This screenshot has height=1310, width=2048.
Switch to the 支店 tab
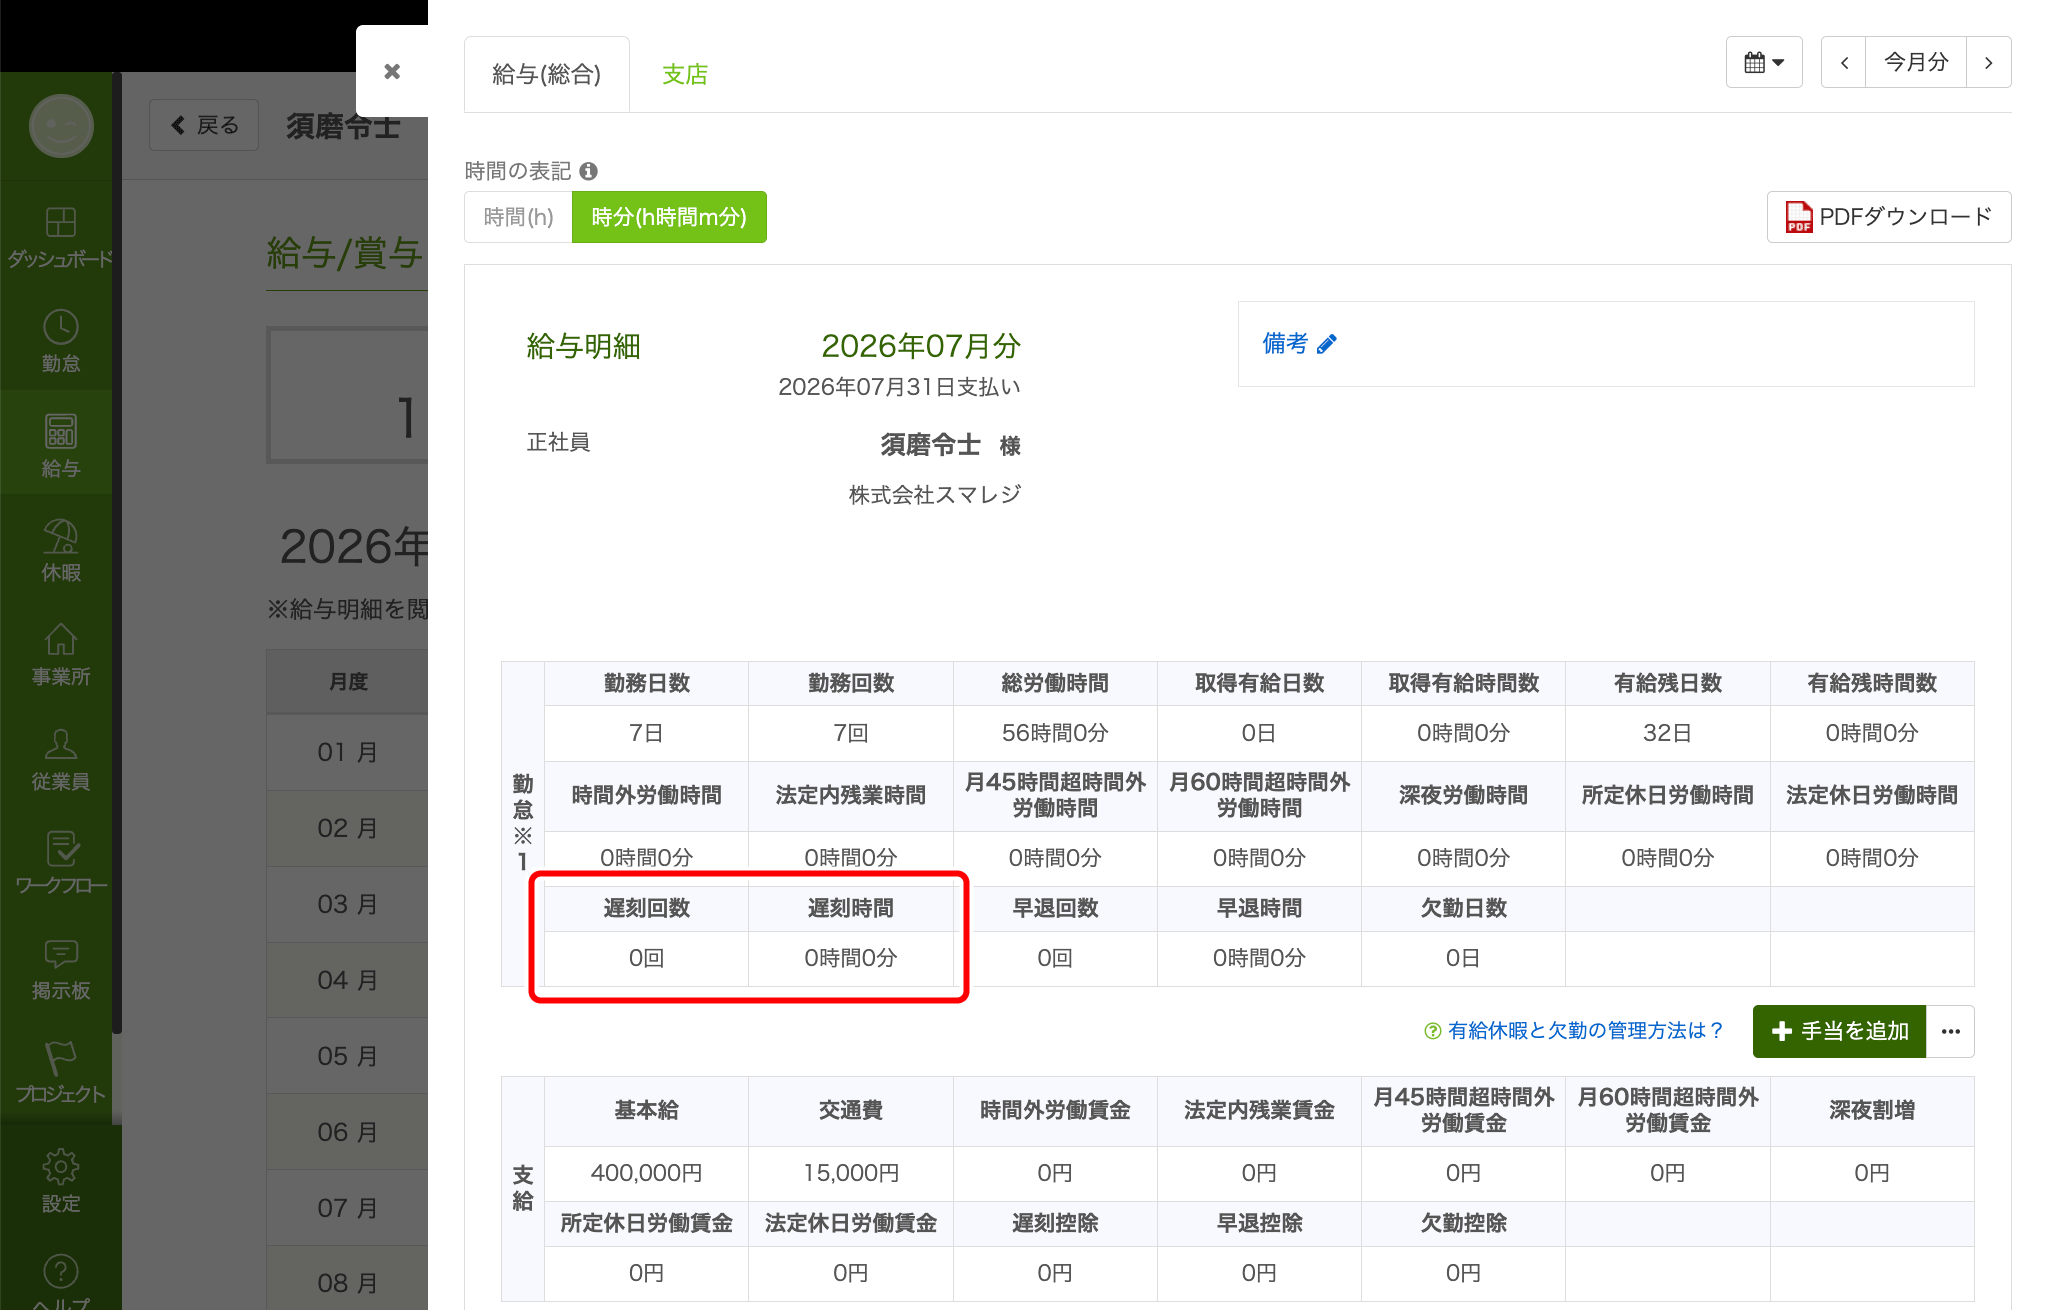685,74
